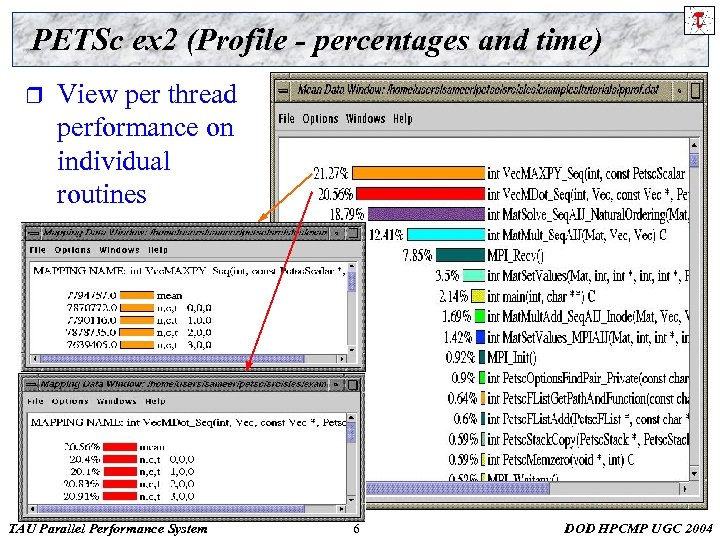Click the down arrow on Mean Data Window scrollbar

click(x=694, y=473)
